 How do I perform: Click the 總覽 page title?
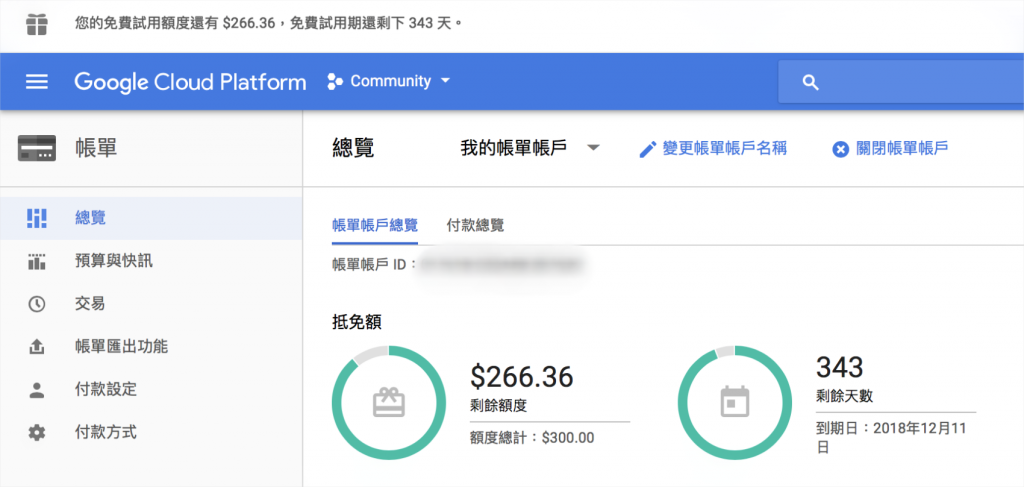pos(353,148)
